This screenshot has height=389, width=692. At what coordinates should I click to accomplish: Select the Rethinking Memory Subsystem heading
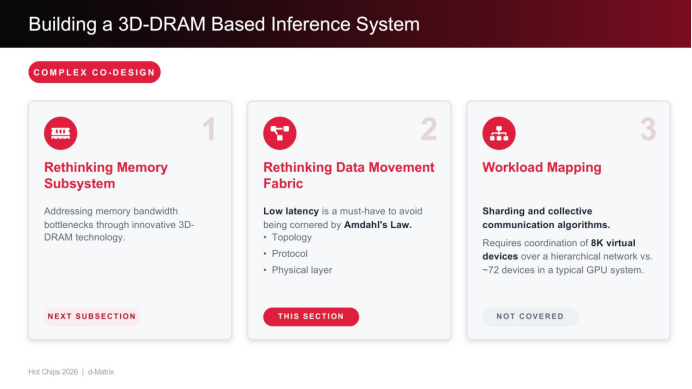[106, 175]
